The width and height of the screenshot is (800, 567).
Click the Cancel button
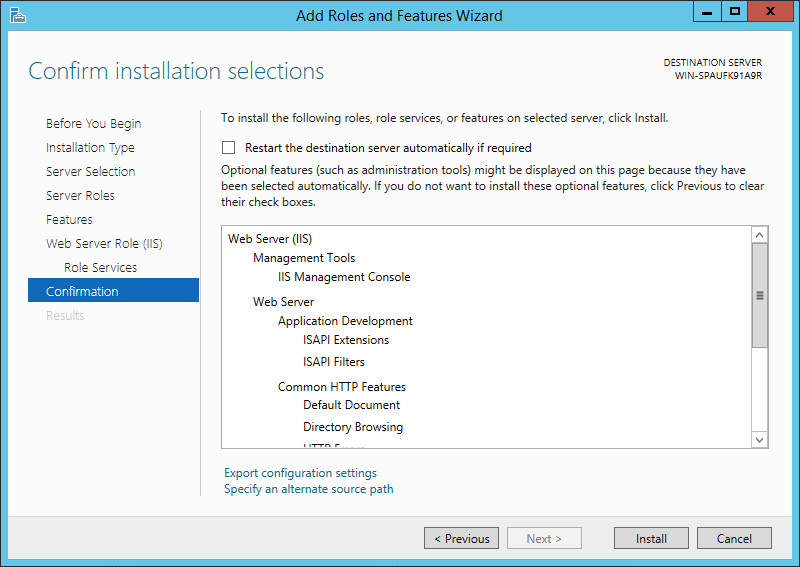click(733, 538)
